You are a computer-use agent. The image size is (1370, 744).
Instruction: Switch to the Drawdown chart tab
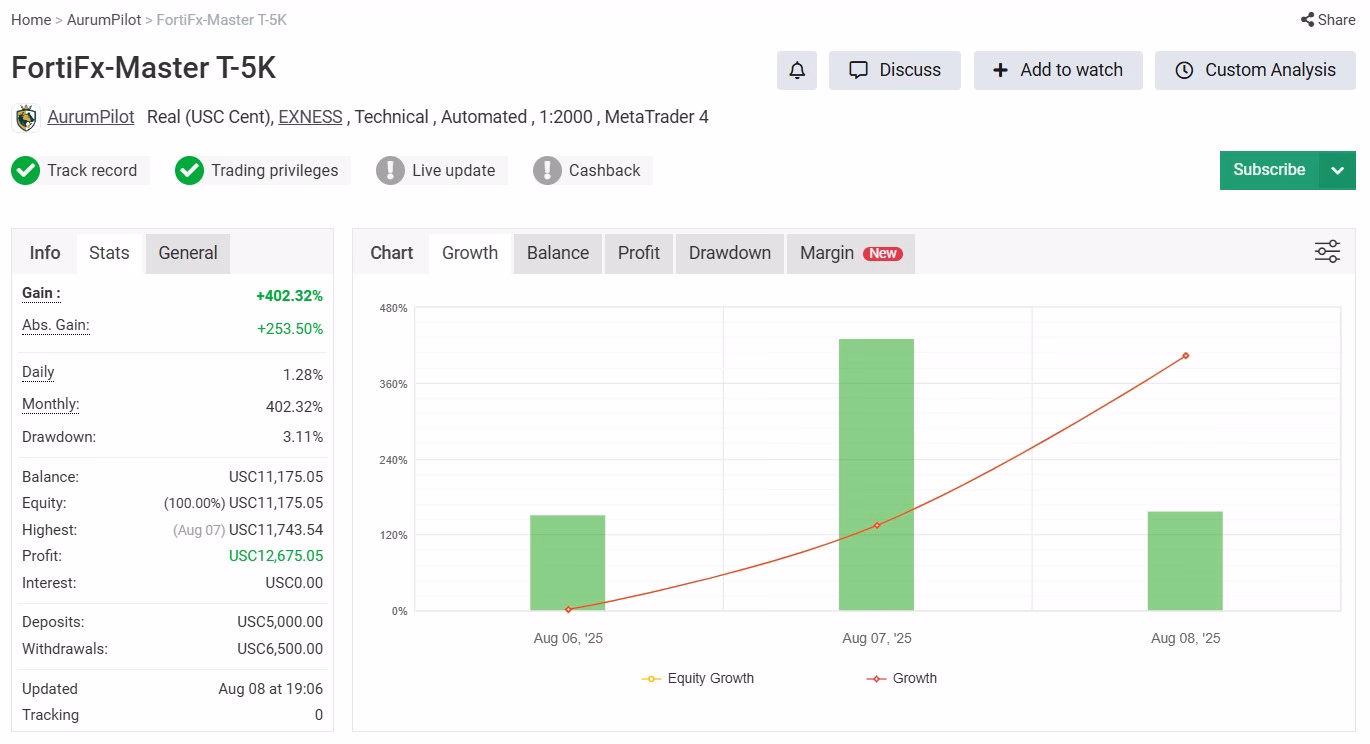pyautogui.click(x=730, y=253)
